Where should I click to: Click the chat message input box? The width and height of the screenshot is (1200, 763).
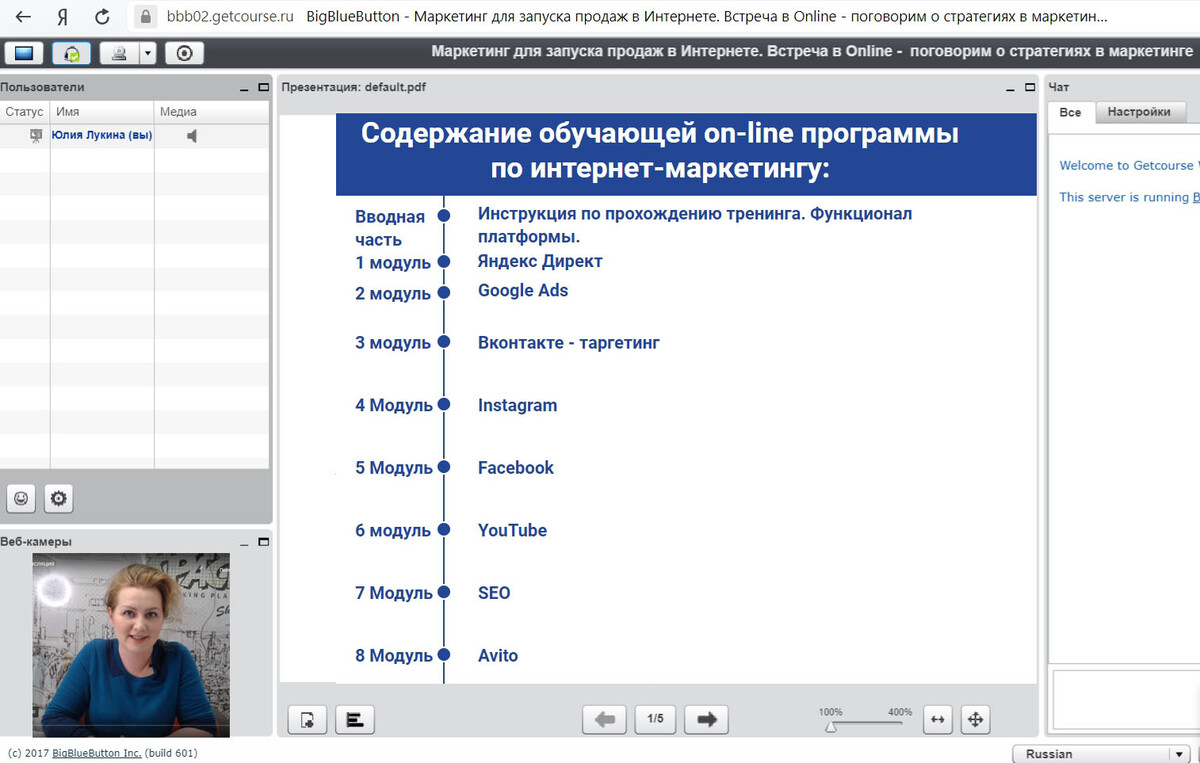pyautogui.click(x=1126, y=700)
